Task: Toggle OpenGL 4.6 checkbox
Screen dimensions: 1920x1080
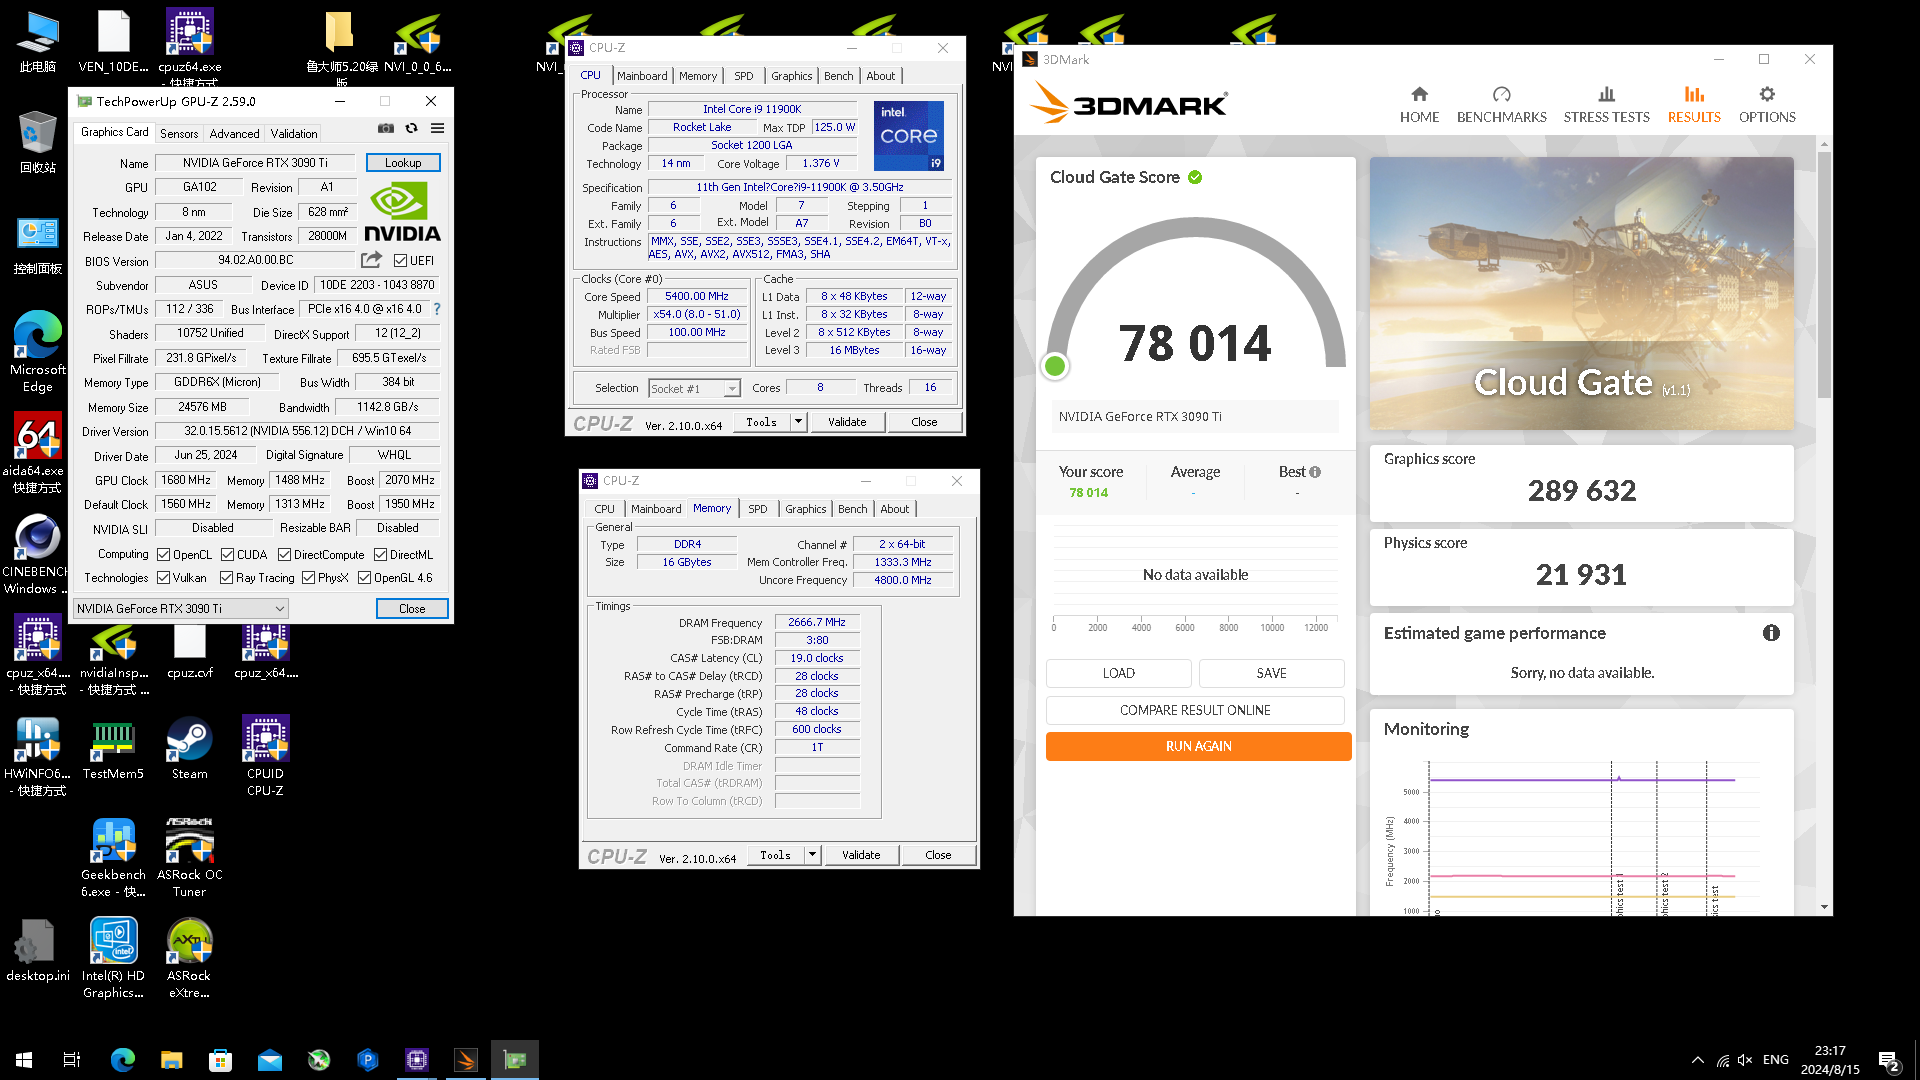Action: [365, 577]
